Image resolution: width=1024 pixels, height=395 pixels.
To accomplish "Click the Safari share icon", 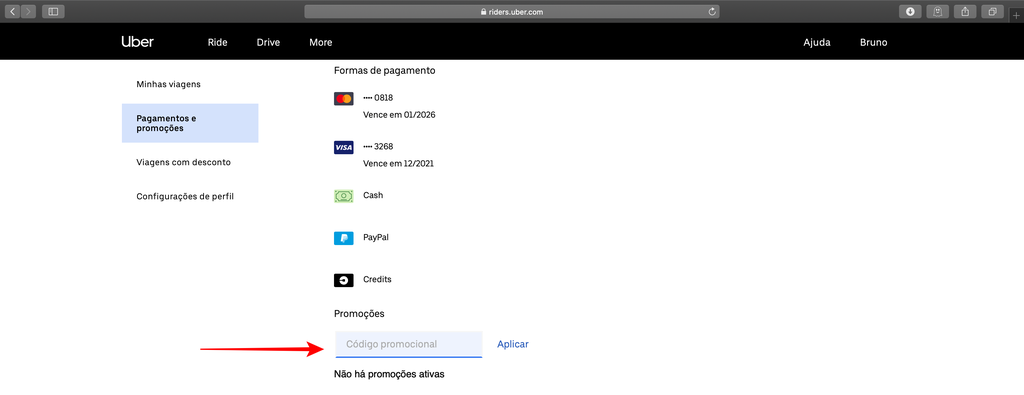I will [965, 12].
